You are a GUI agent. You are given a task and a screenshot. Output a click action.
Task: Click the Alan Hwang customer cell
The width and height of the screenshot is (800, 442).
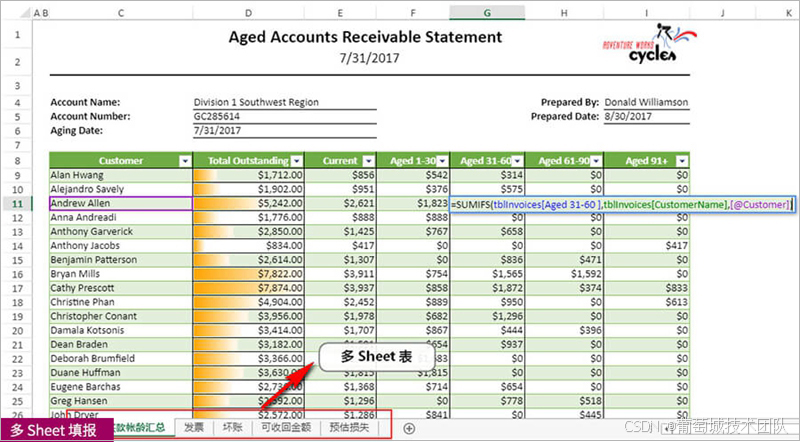point(121,175)
